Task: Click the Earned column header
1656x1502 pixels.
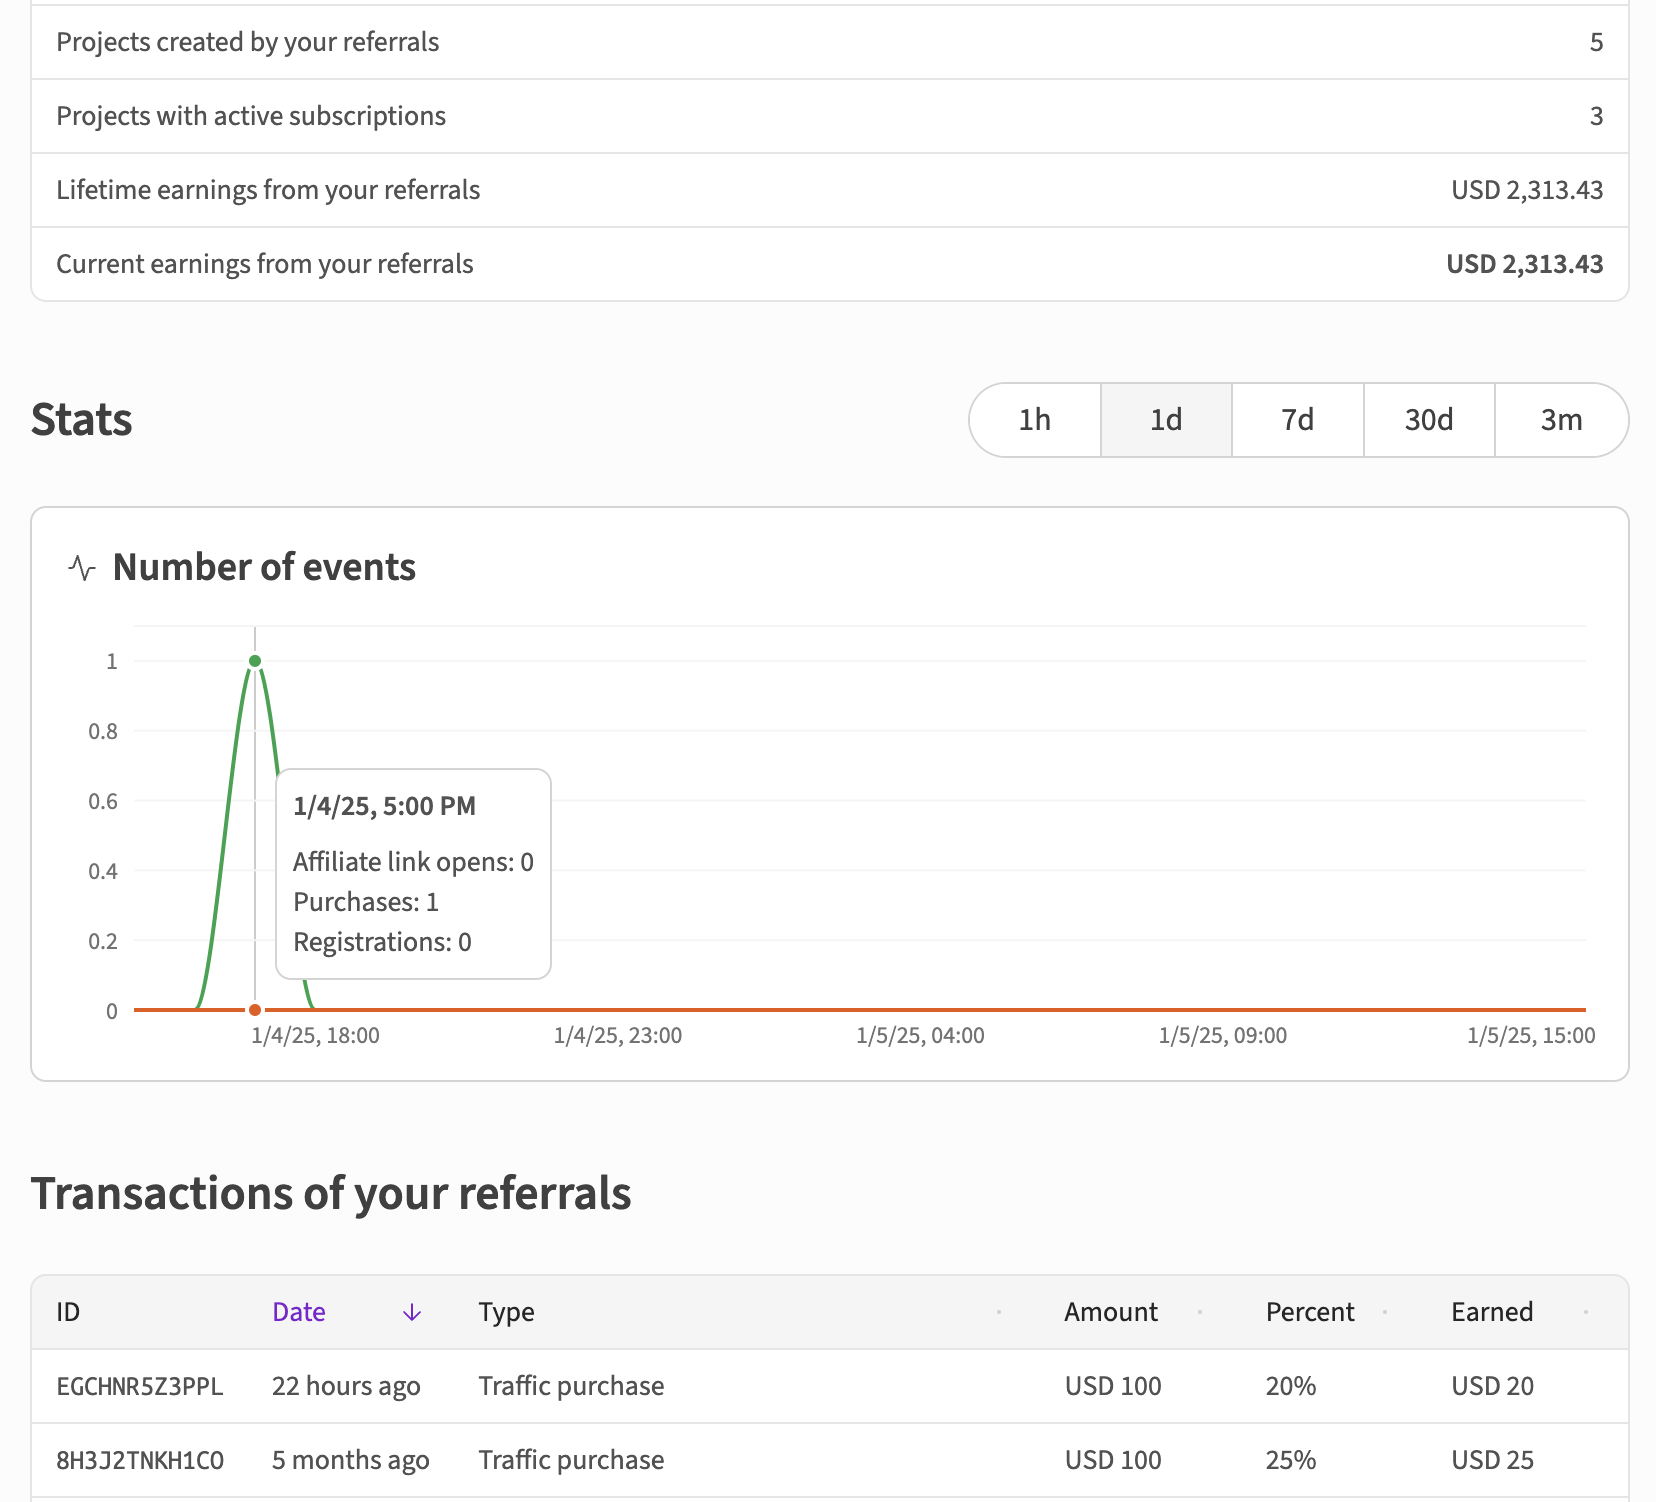Action: coord(1491,1312)
